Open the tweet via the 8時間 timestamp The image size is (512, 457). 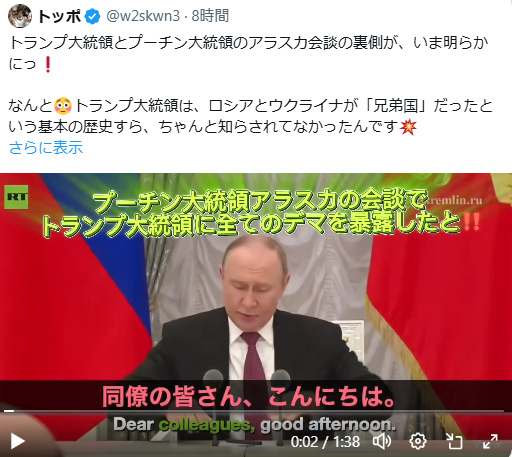(x=210, y=16)
